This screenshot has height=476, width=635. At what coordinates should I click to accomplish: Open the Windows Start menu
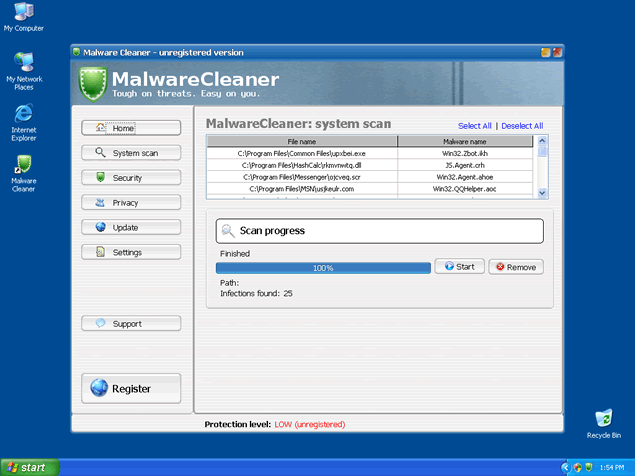29,467
